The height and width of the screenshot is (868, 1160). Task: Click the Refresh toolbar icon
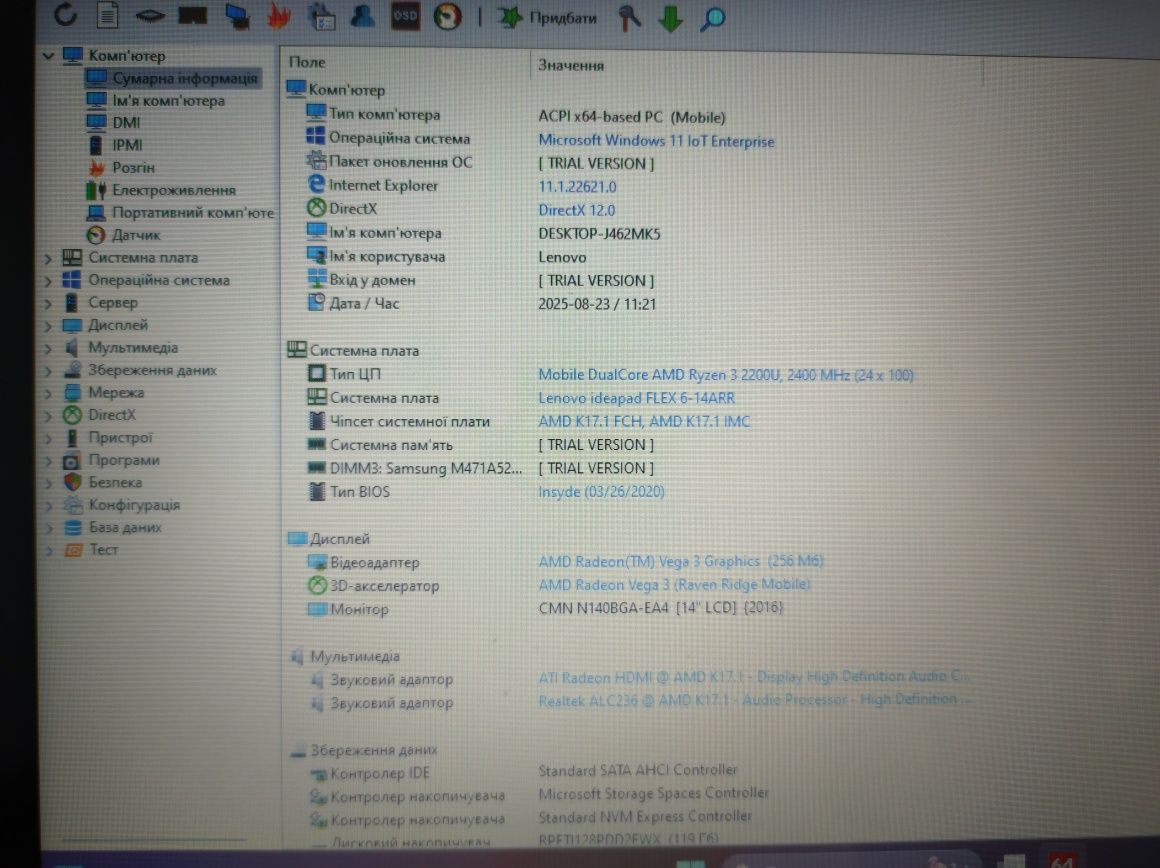[x=66, y=14]
